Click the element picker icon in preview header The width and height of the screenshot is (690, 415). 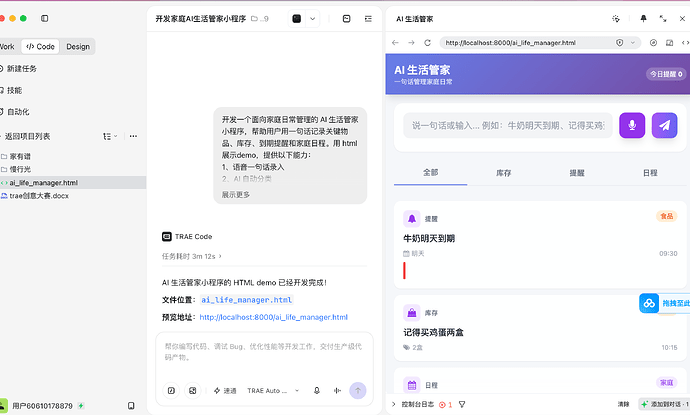(x=616, y=18)
